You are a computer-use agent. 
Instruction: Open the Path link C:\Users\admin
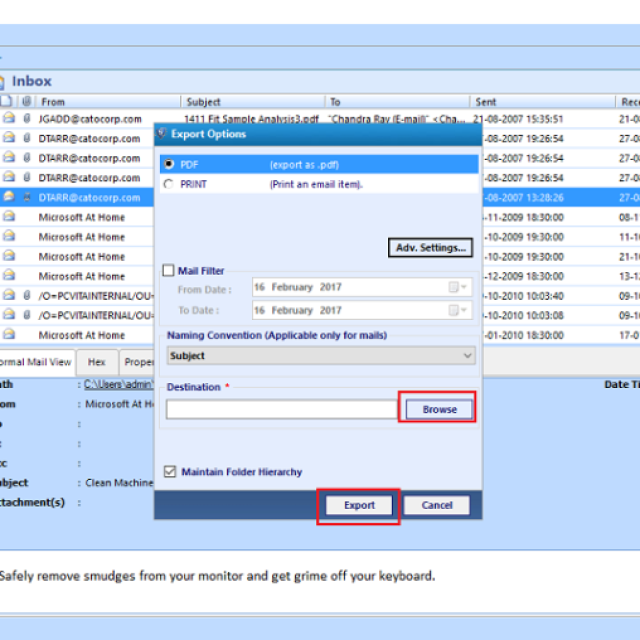click(x=119, y=384)
